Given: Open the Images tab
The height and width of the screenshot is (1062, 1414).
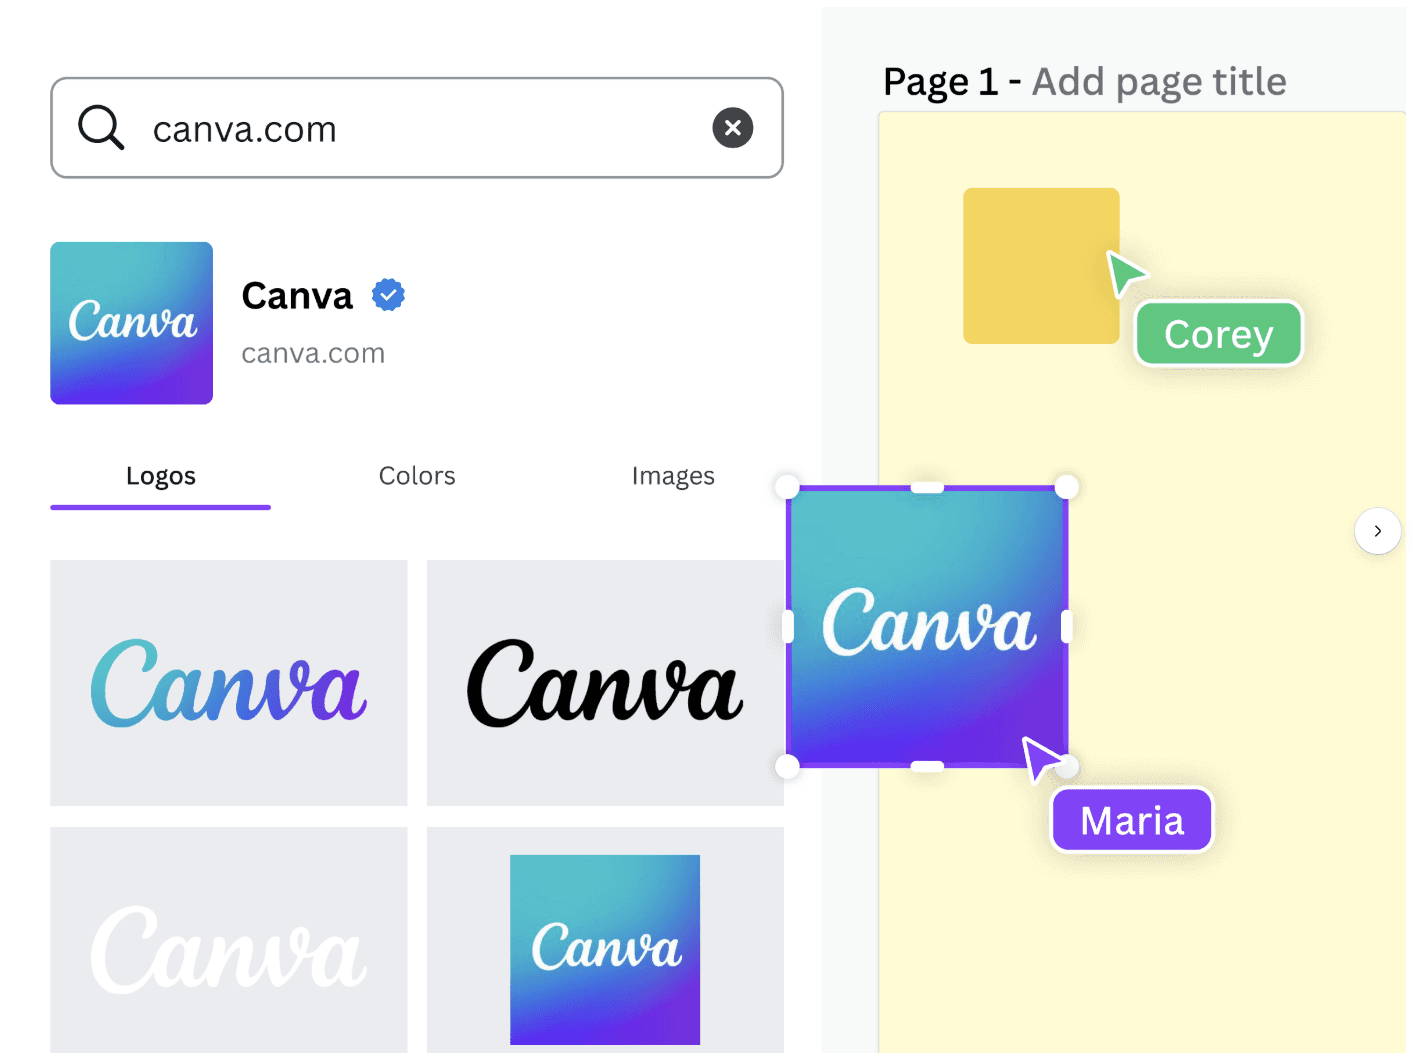Looking at the screenshot, I should tap(673, 476).
